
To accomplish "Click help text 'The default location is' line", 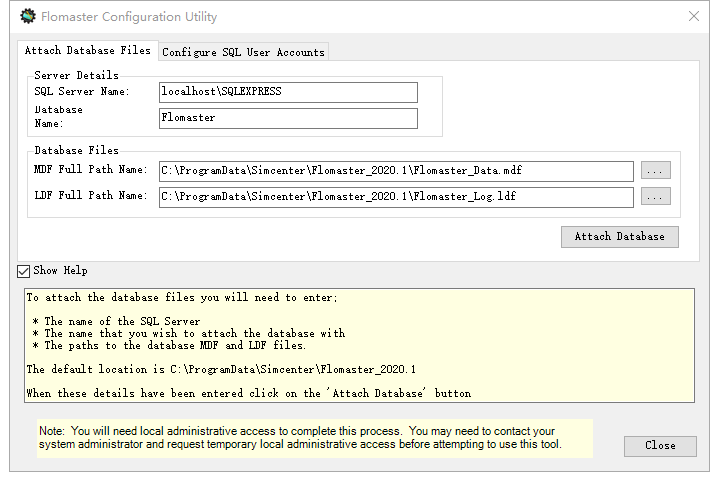I will point(221,370).
